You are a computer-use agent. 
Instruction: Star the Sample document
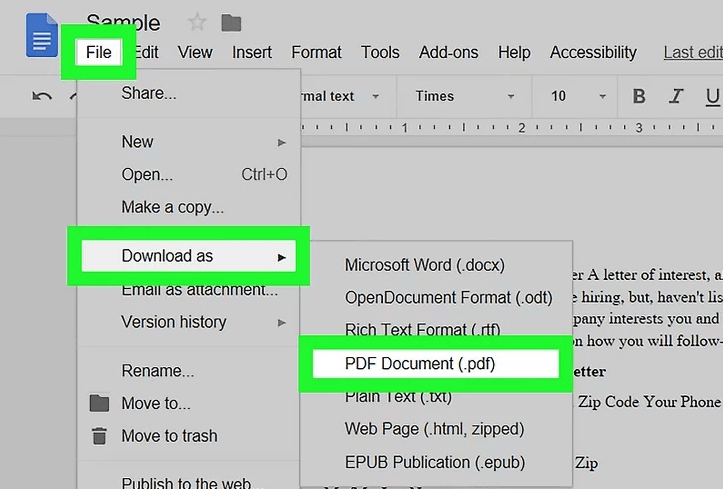pos(197,22)
